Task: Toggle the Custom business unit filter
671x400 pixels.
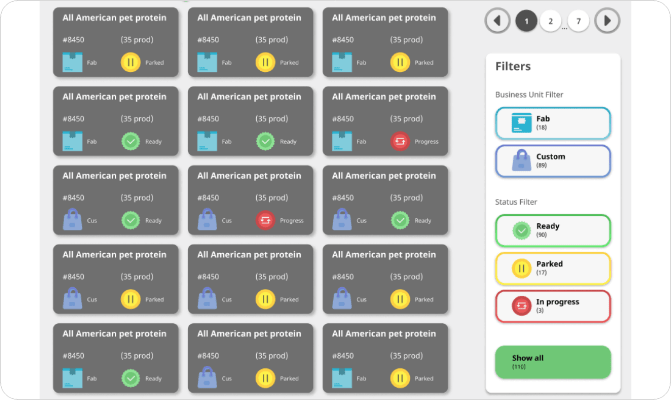Action: (x=553, y=161)
